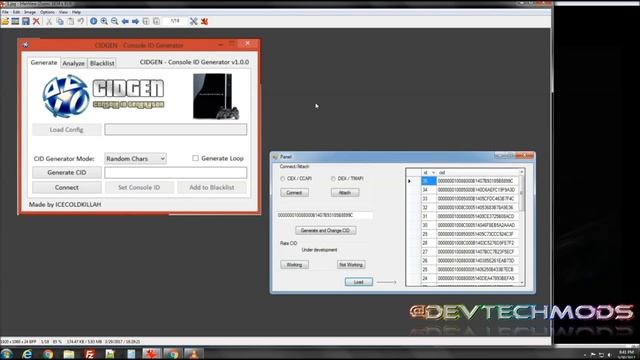640x360 pixels.
Task: Click the Generate CID button
Action: coord(67,172)
